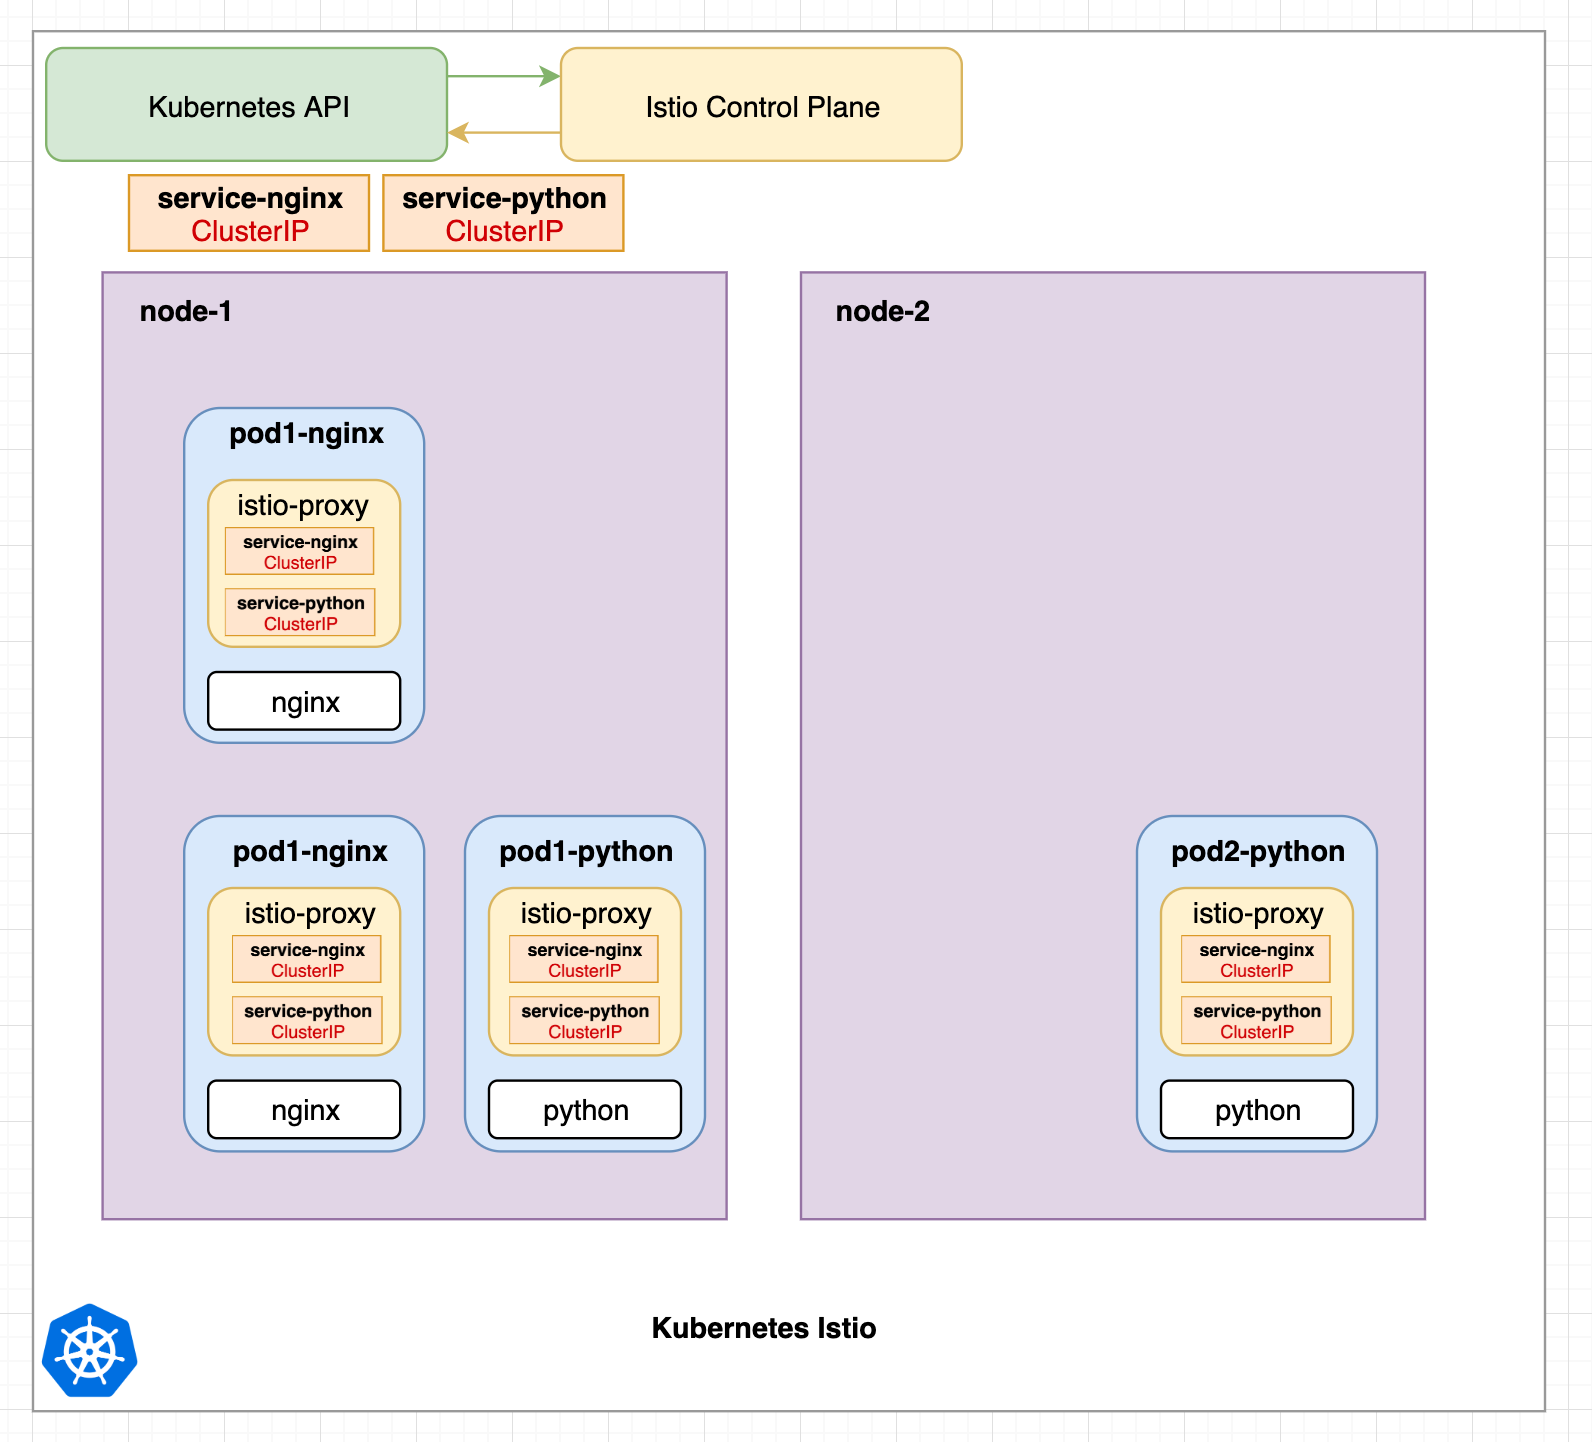This screenshot has height=1442, width=1592.
Task: Select the Istio Control Plane box
Action: [x=761, y=105]
